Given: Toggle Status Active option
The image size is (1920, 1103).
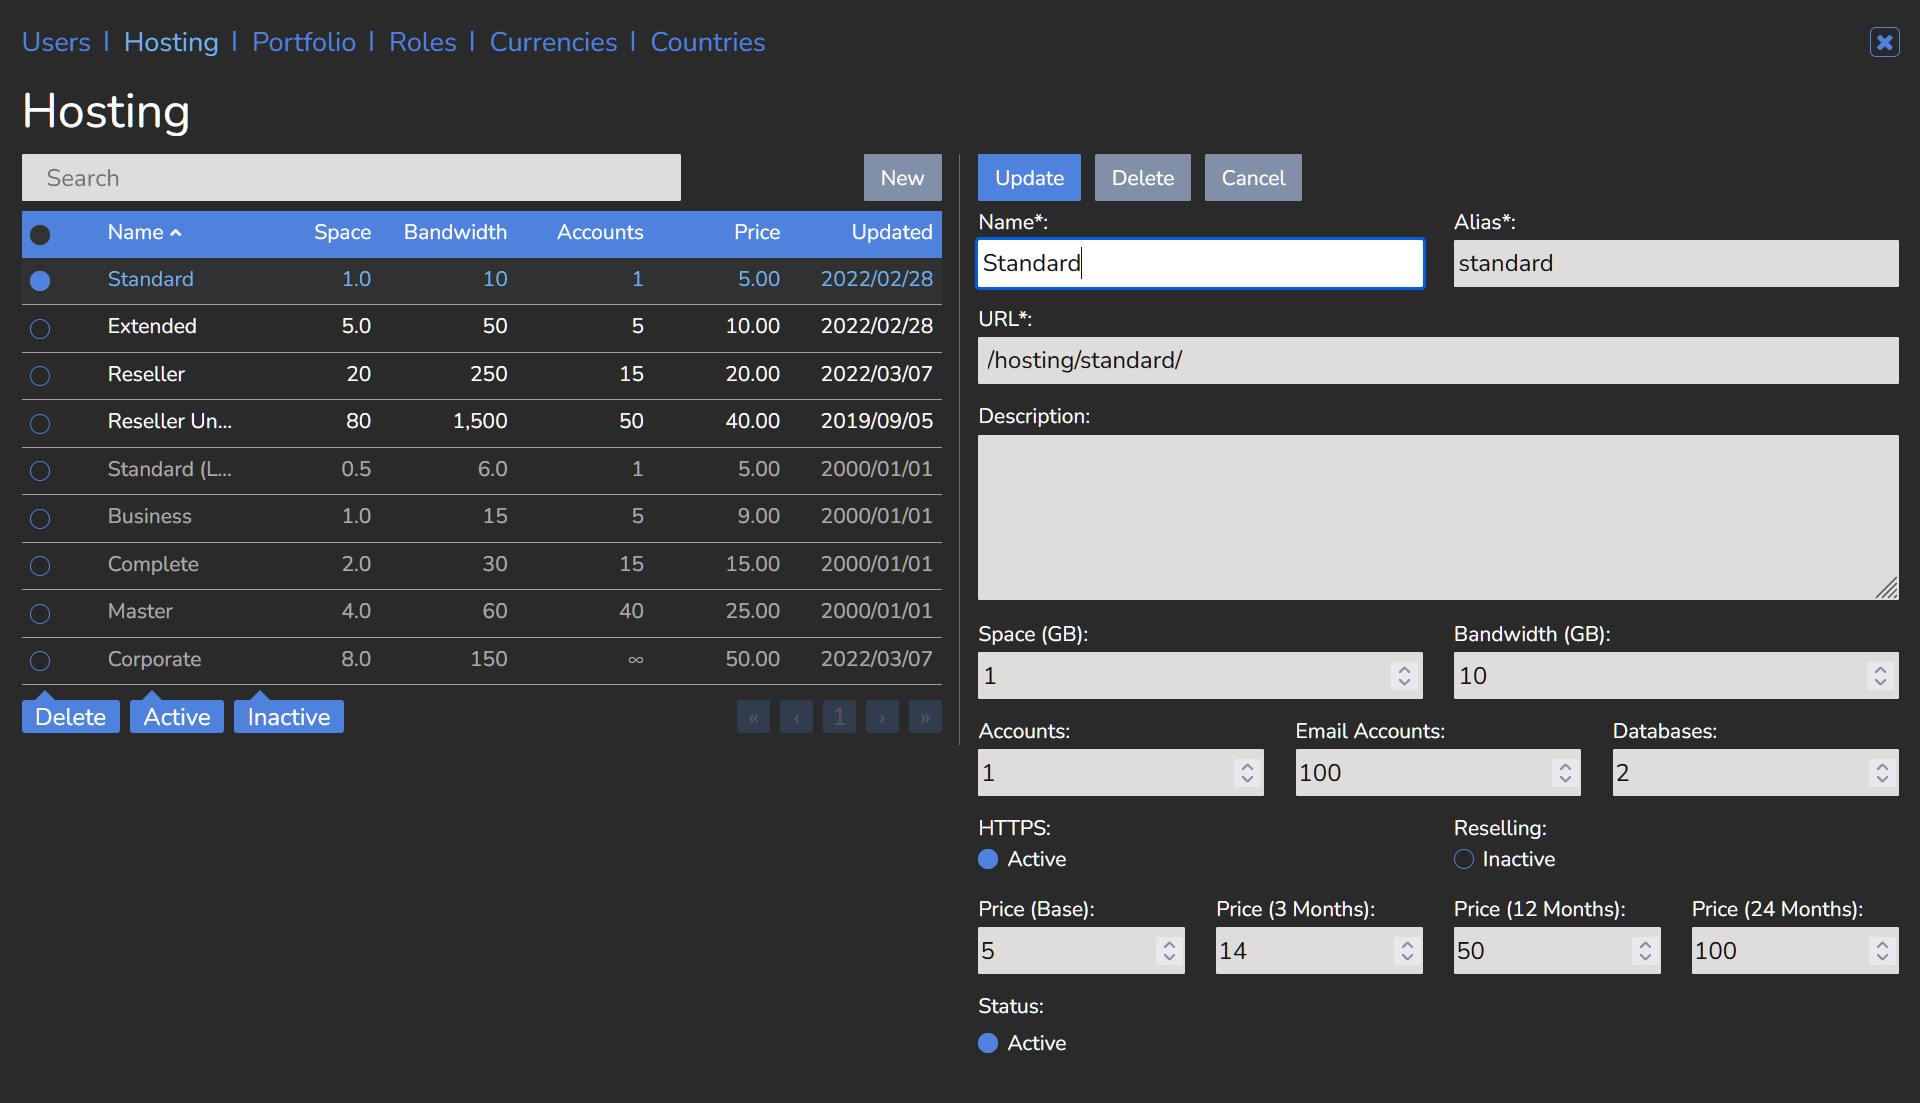Looking at the screenshot, I should tap(988, 1043).
